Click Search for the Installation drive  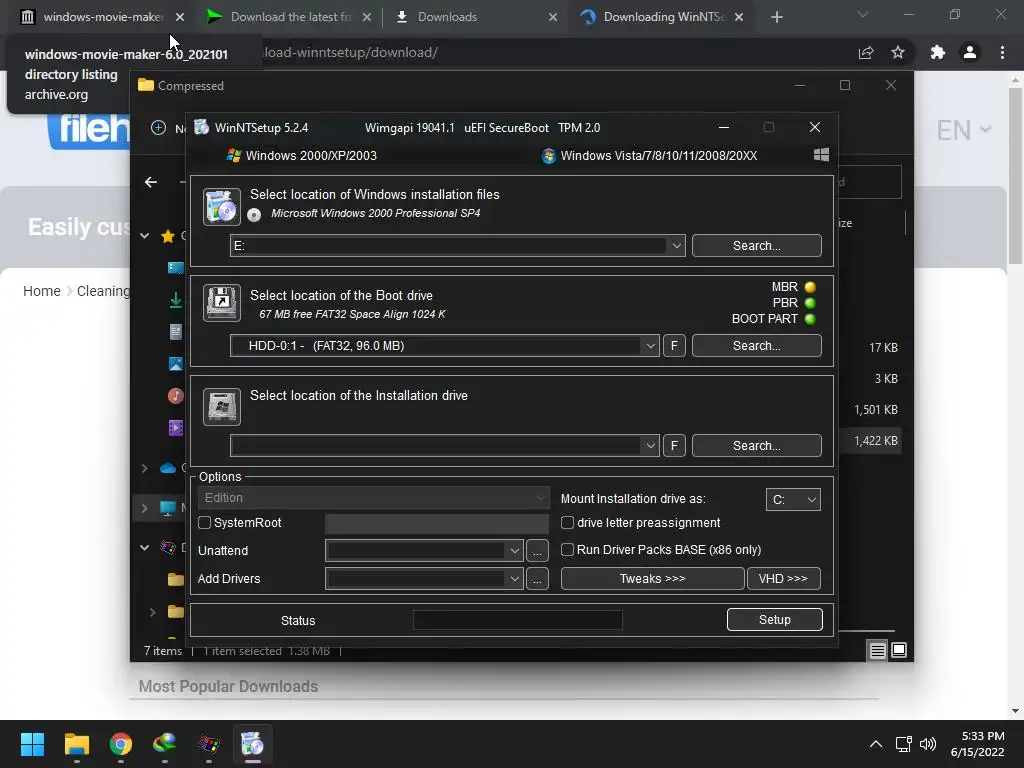(x=756, y=445)
